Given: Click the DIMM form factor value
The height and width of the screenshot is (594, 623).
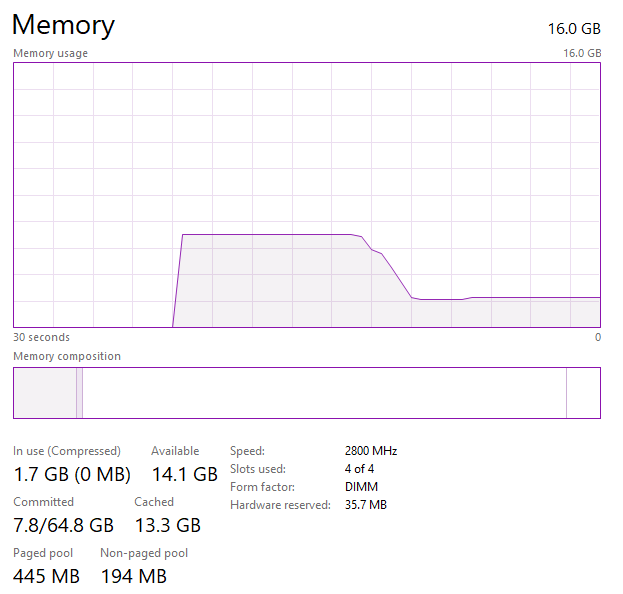Looking at the screenshot, I should click(x=360, y=487).
